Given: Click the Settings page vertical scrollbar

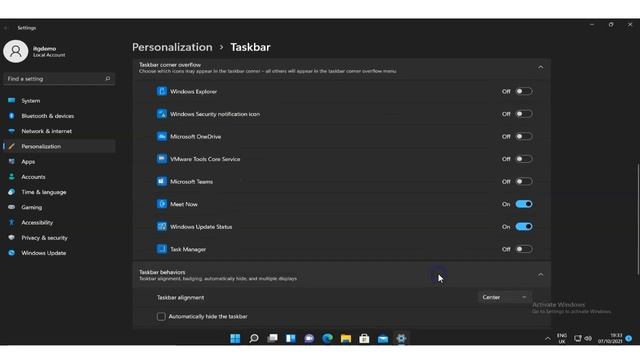Looking at the screenshot, I should coord(638,219).
